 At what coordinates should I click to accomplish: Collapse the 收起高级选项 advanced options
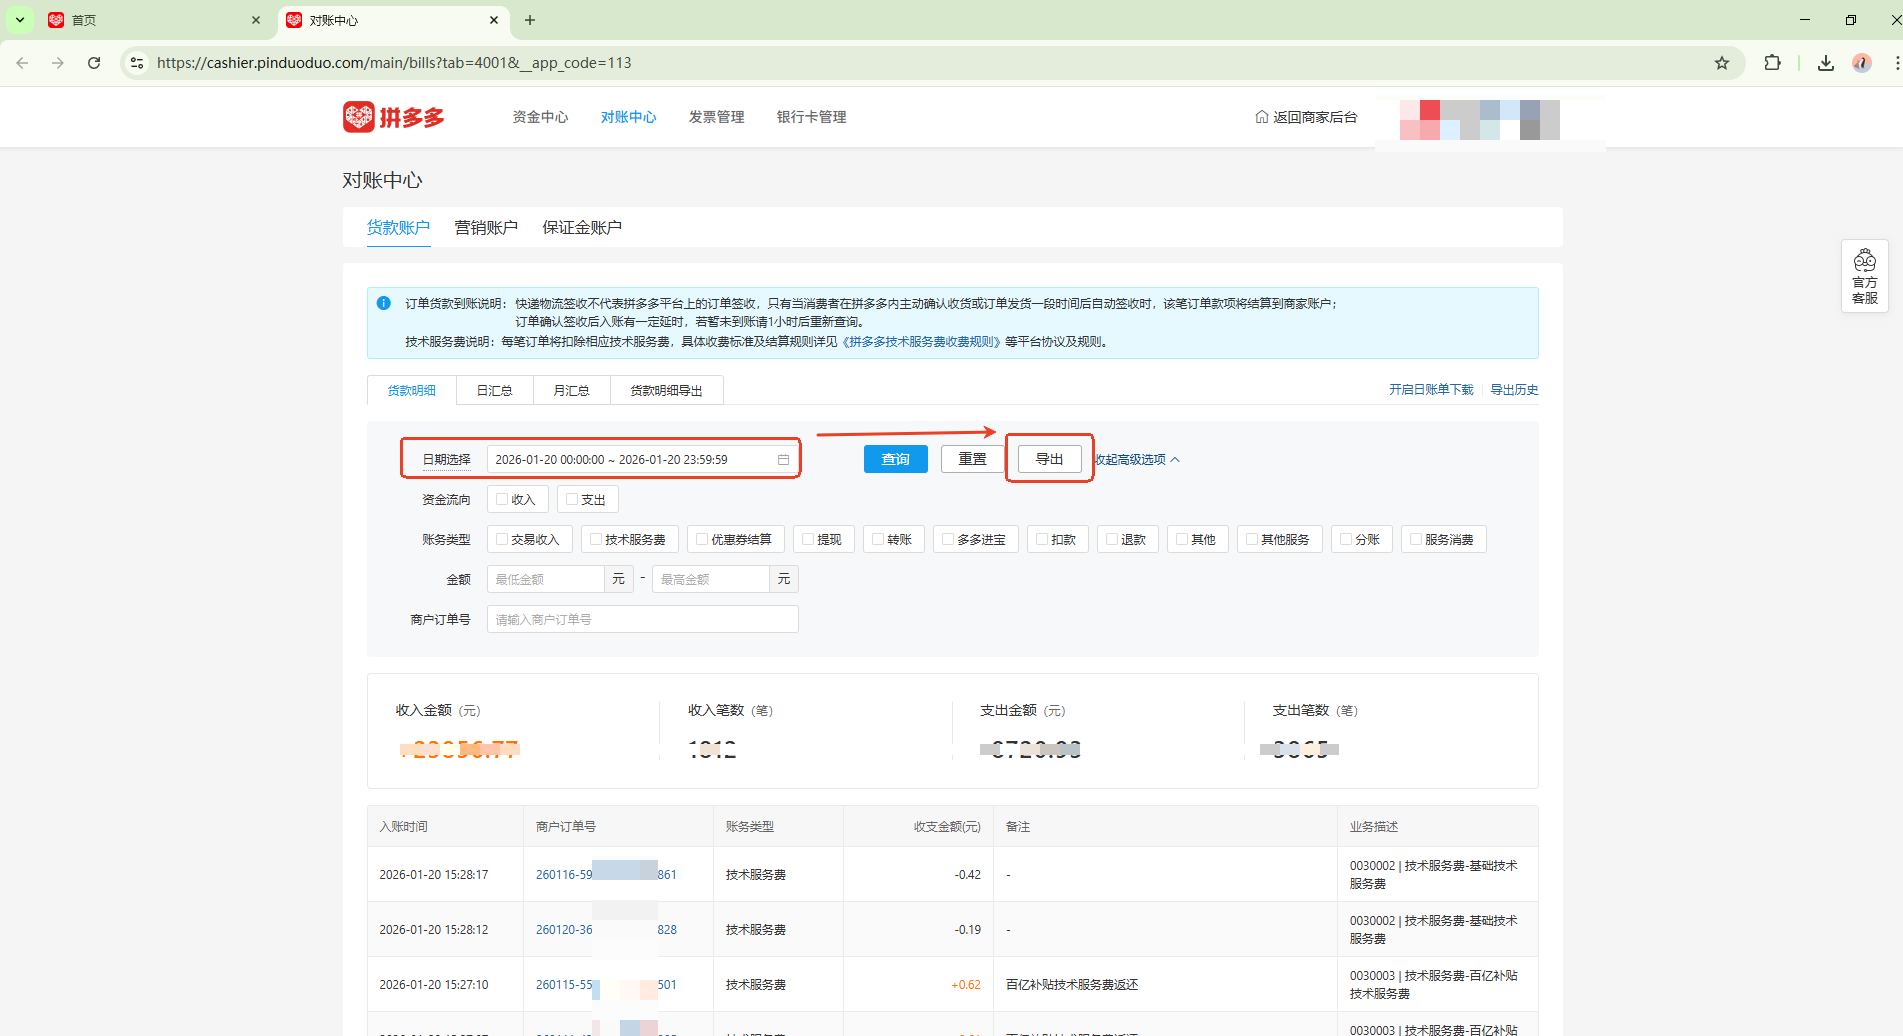tap(1138, 460)
